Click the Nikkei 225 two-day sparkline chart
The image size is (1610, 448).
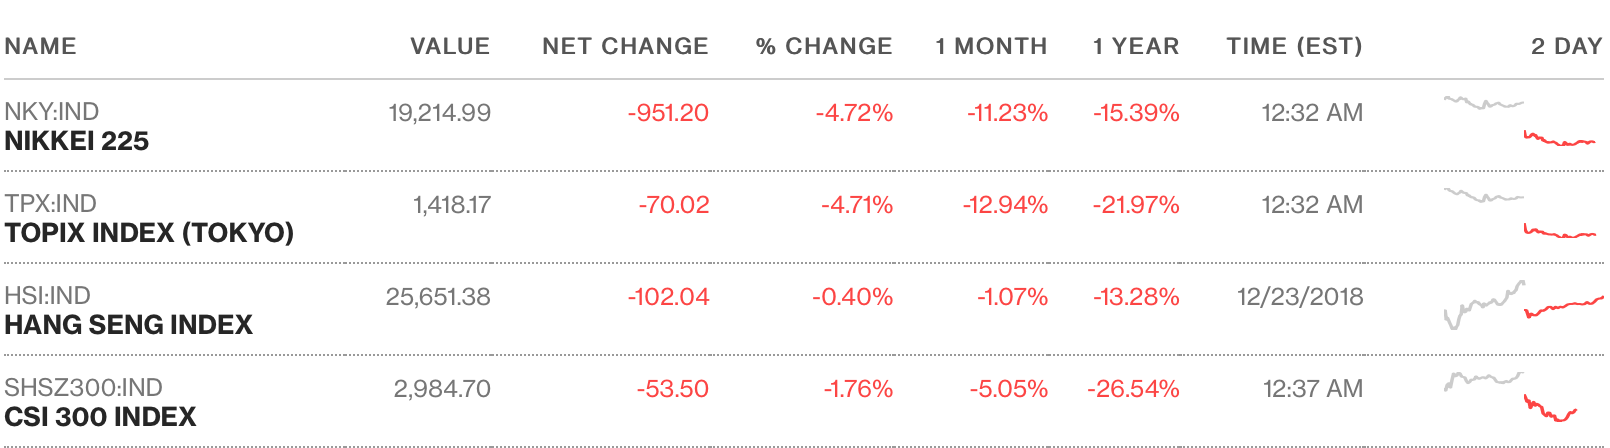[1522, 123]
